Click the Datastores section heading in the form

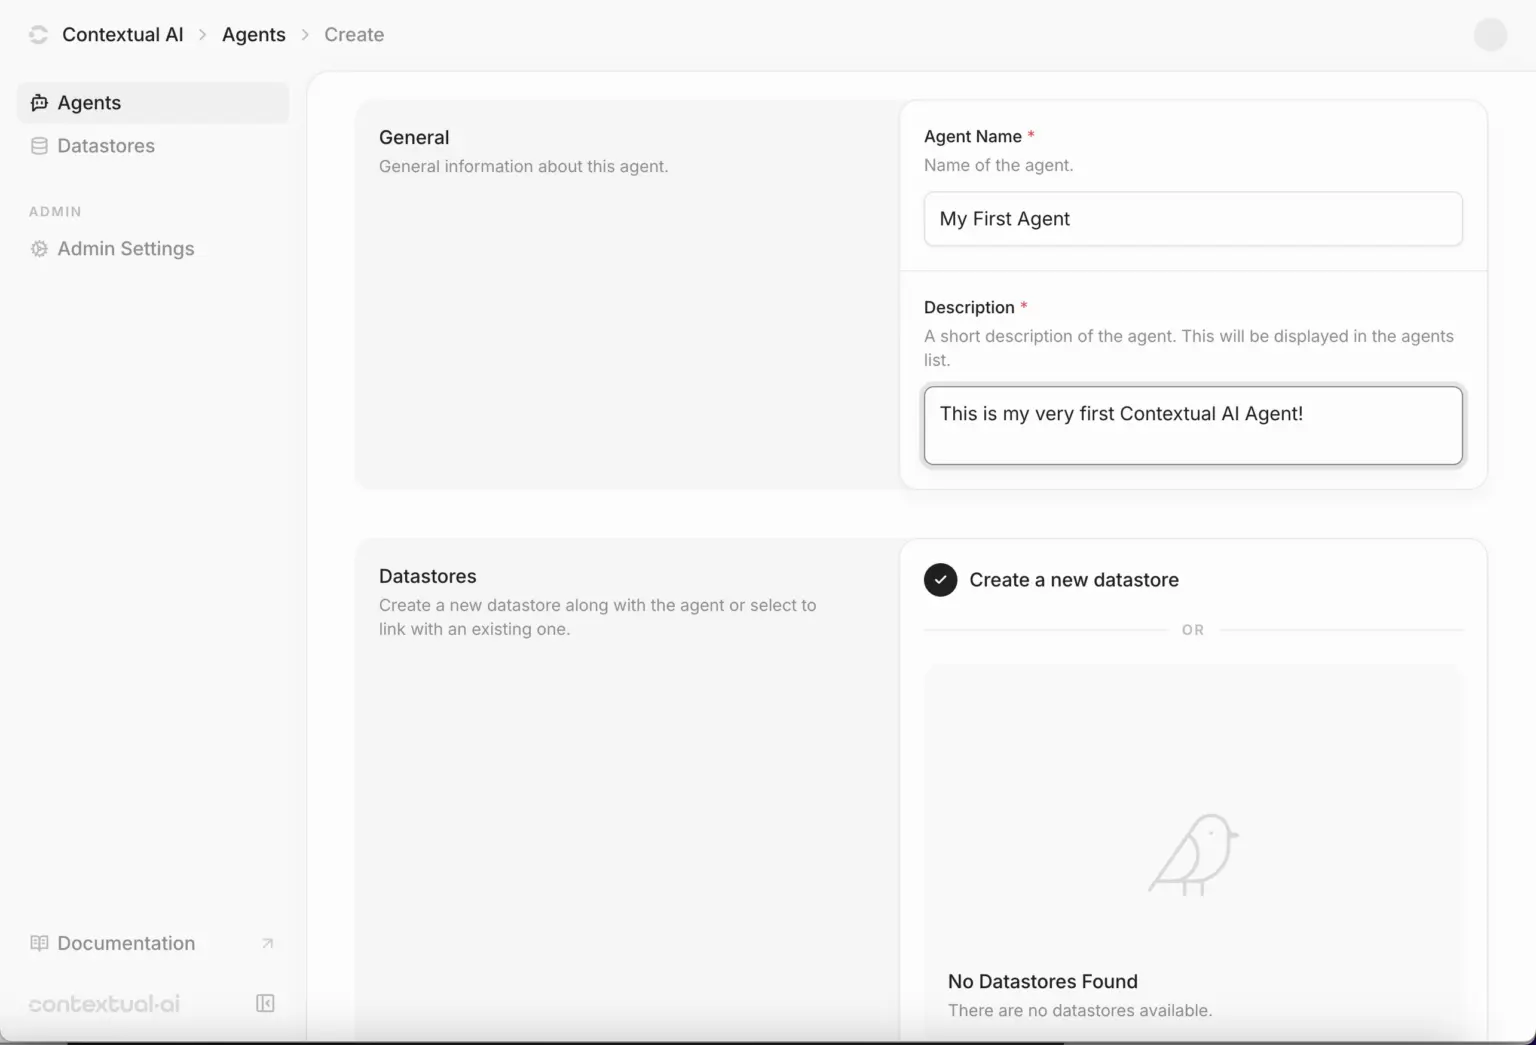click(x=428, y=577)
